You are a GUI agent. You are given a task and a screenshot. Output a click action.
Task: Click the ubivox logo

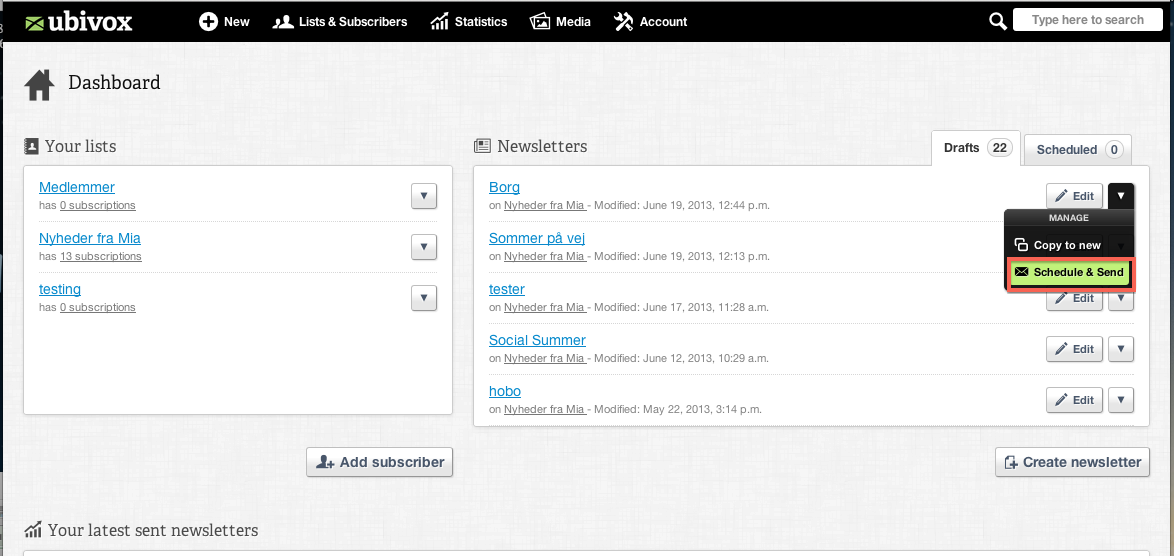coord(78,22)
